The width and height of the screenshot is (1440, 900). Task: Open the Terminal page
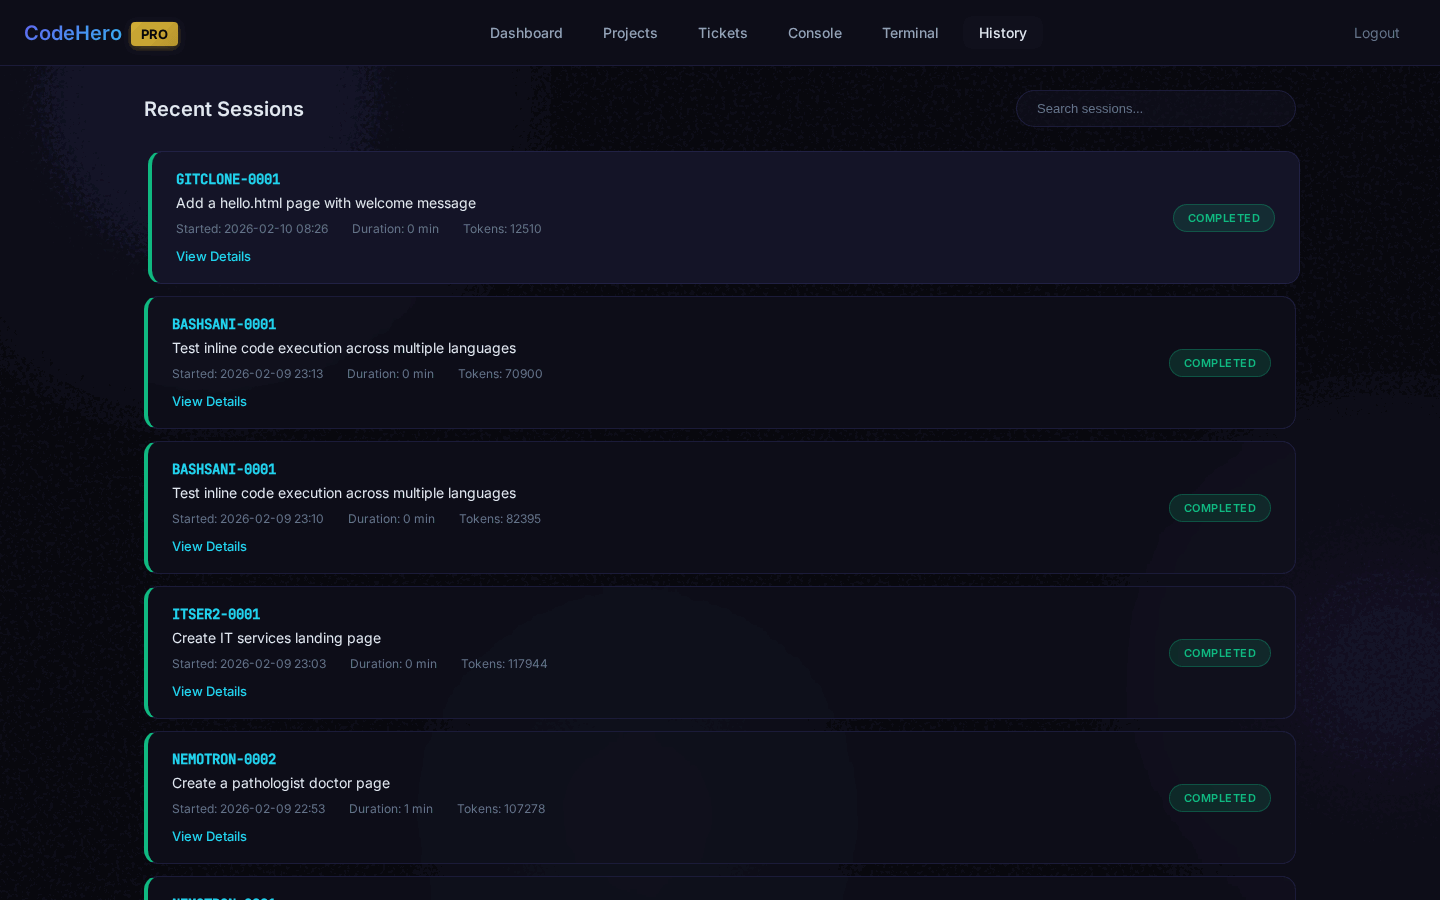coord(910,33)
